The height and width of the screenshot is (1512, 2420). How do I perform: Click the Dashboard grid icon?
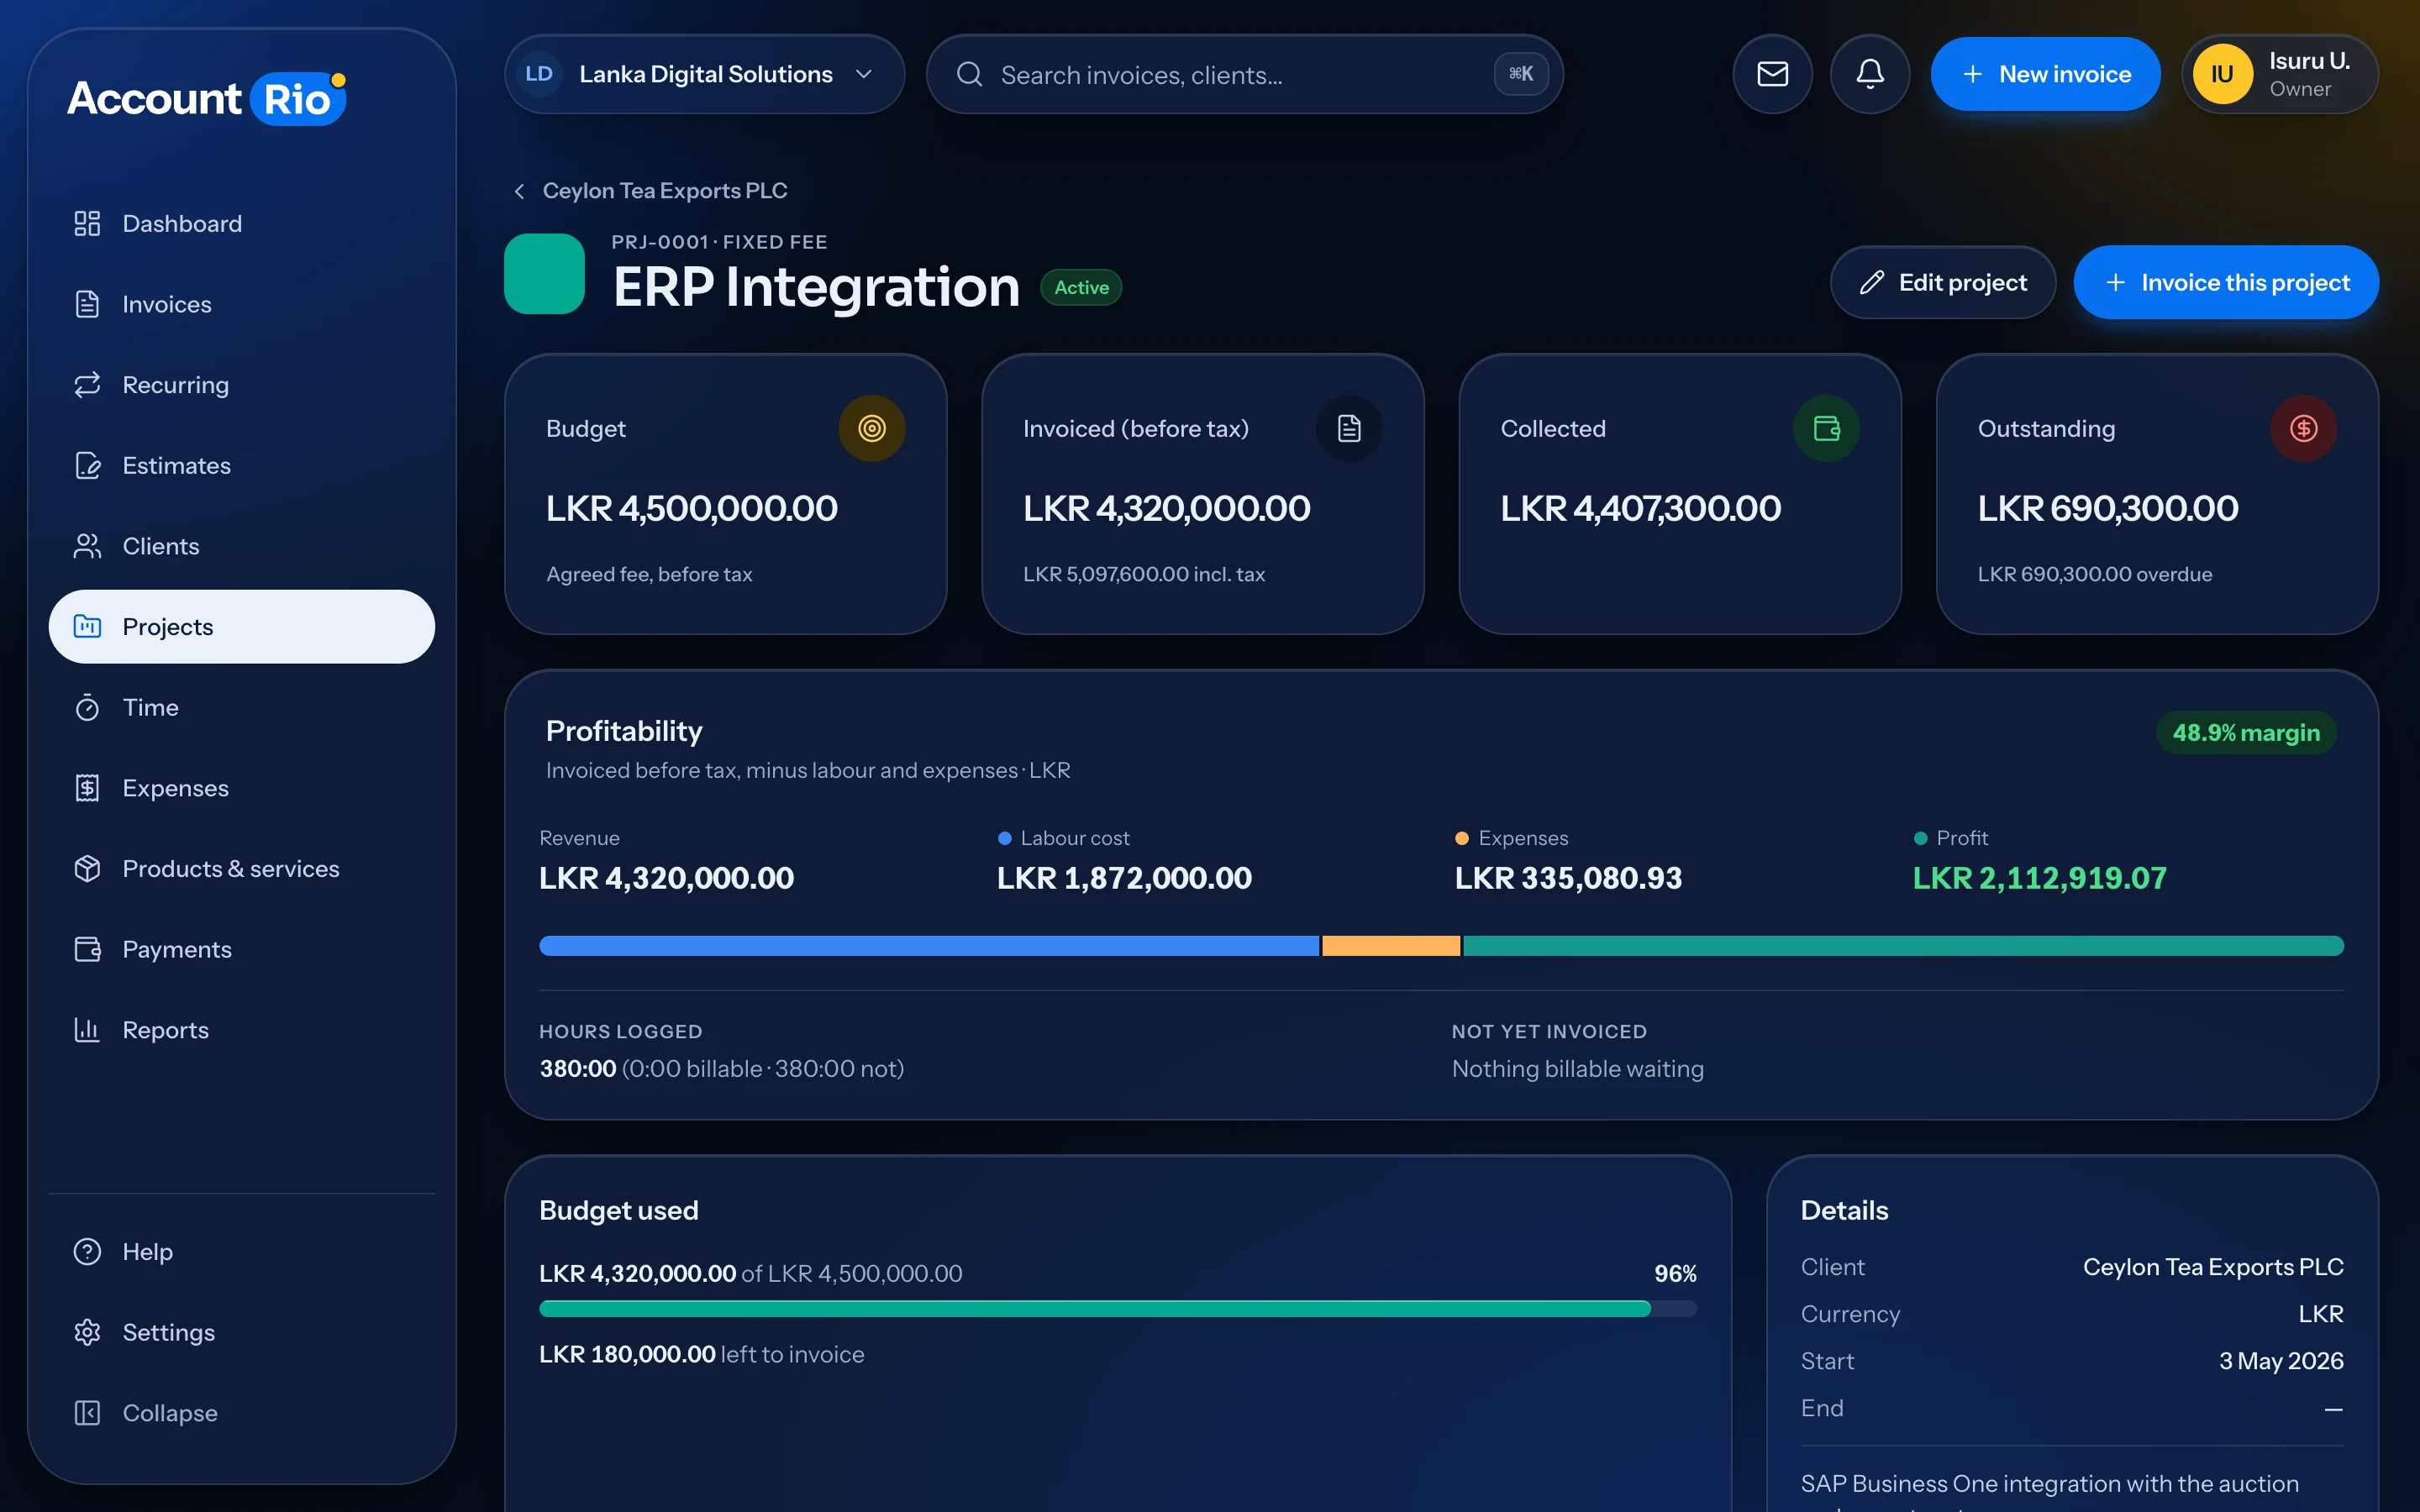coord(87,223)
